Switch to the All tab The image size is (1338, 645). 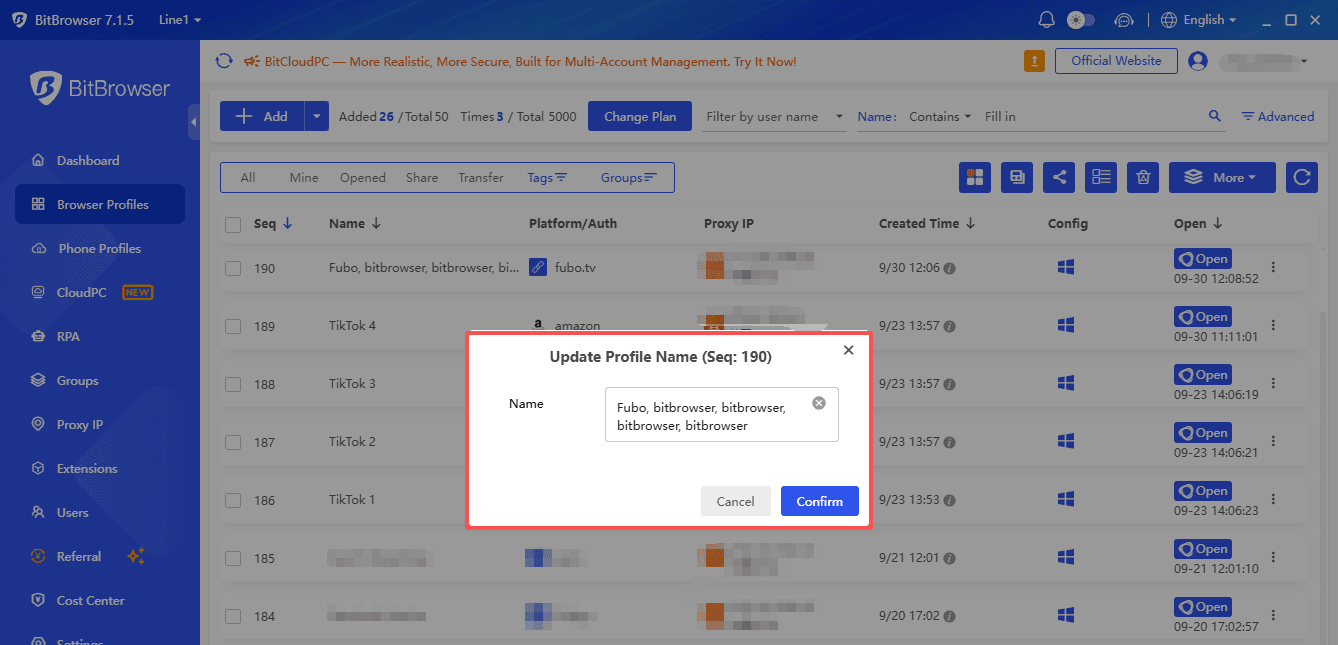(x=248, y=177)
